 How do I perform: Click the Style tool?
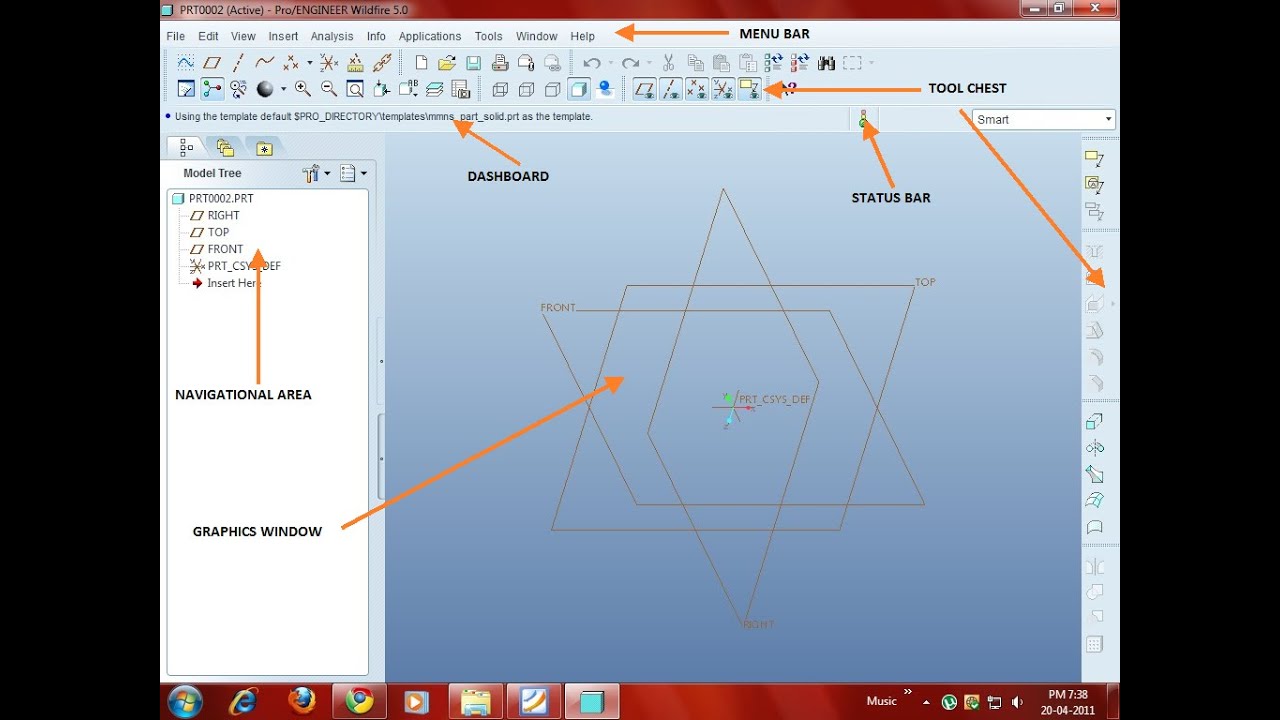click(1095, 526)
